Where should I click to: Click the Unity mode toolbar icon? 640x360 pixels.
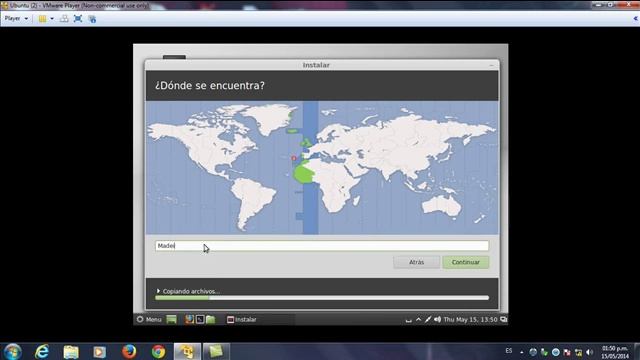[92, 19]
